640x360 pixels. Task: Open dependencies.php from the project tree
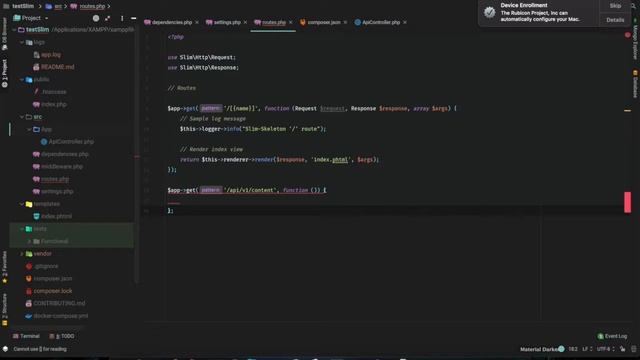(x=65, y=154)
